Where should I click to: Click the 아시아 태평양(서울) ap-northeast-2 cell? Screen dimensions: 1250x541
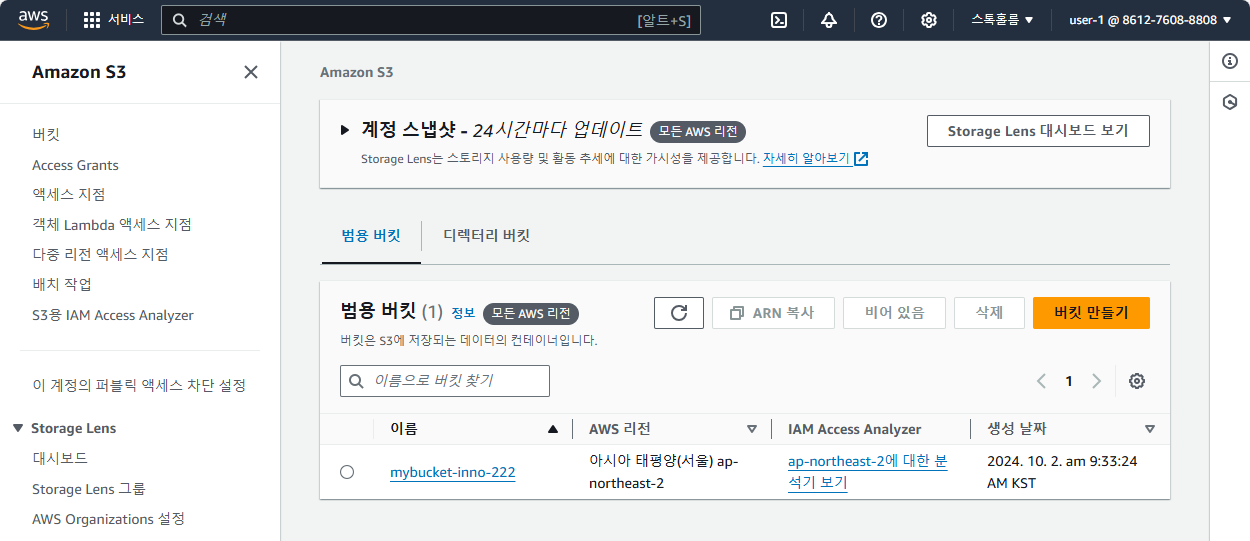(x=664, y=472)
